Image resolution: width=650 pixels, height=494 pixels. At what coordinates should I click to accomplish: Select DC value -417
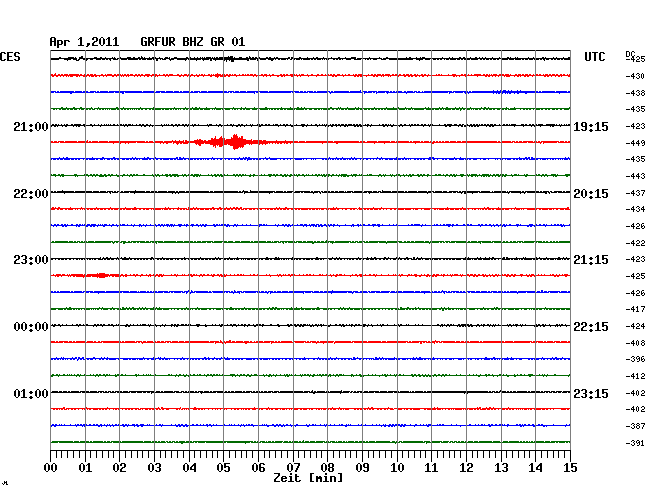[x=635, y=309]
